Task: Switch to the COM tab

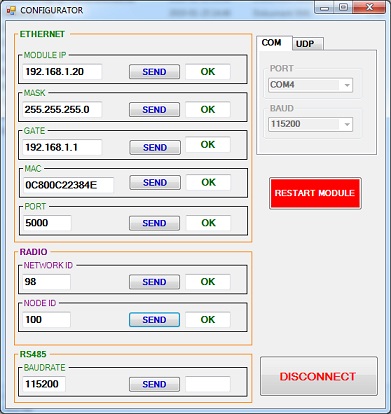Action: coord(274,43)
